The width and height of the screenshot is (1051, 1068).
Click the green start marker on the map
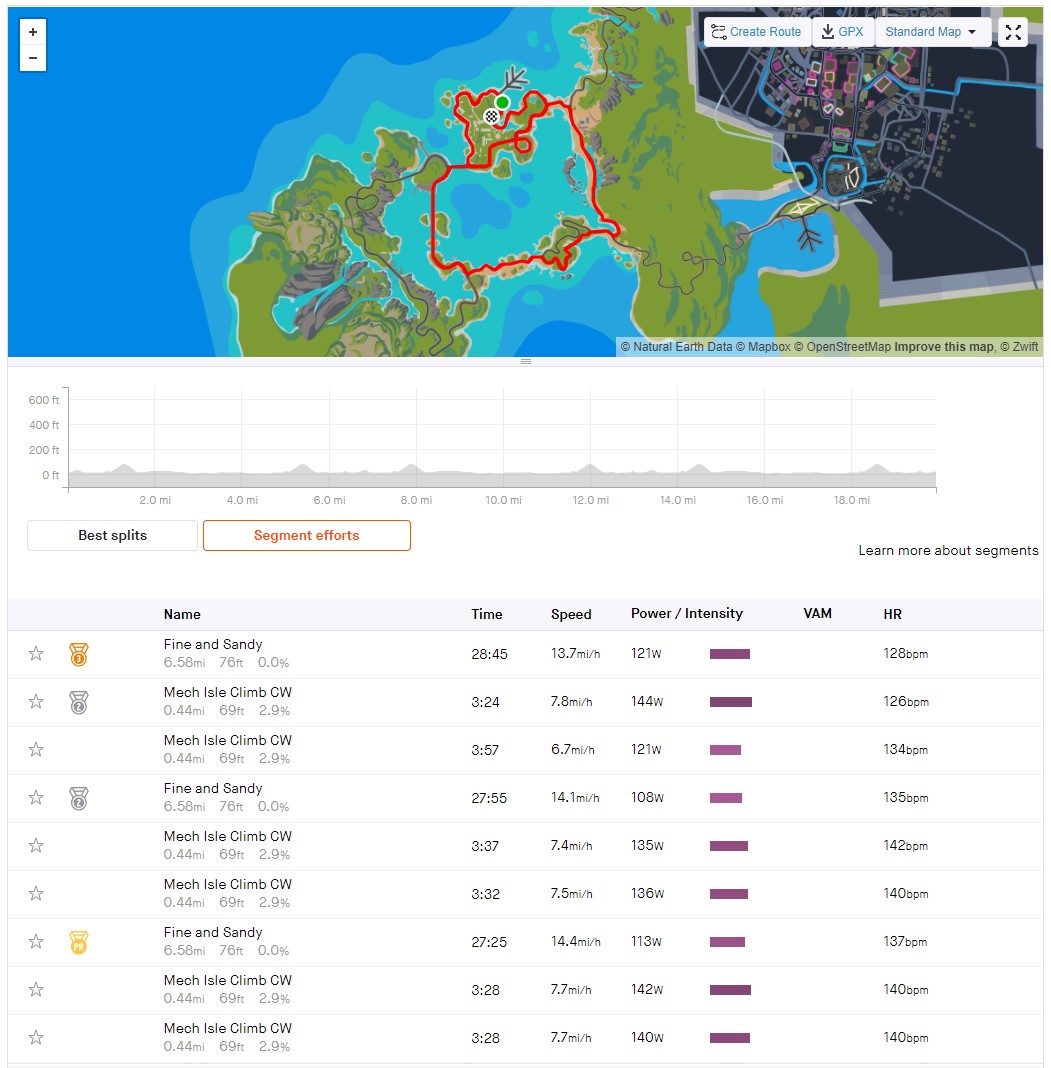(502, 103)
